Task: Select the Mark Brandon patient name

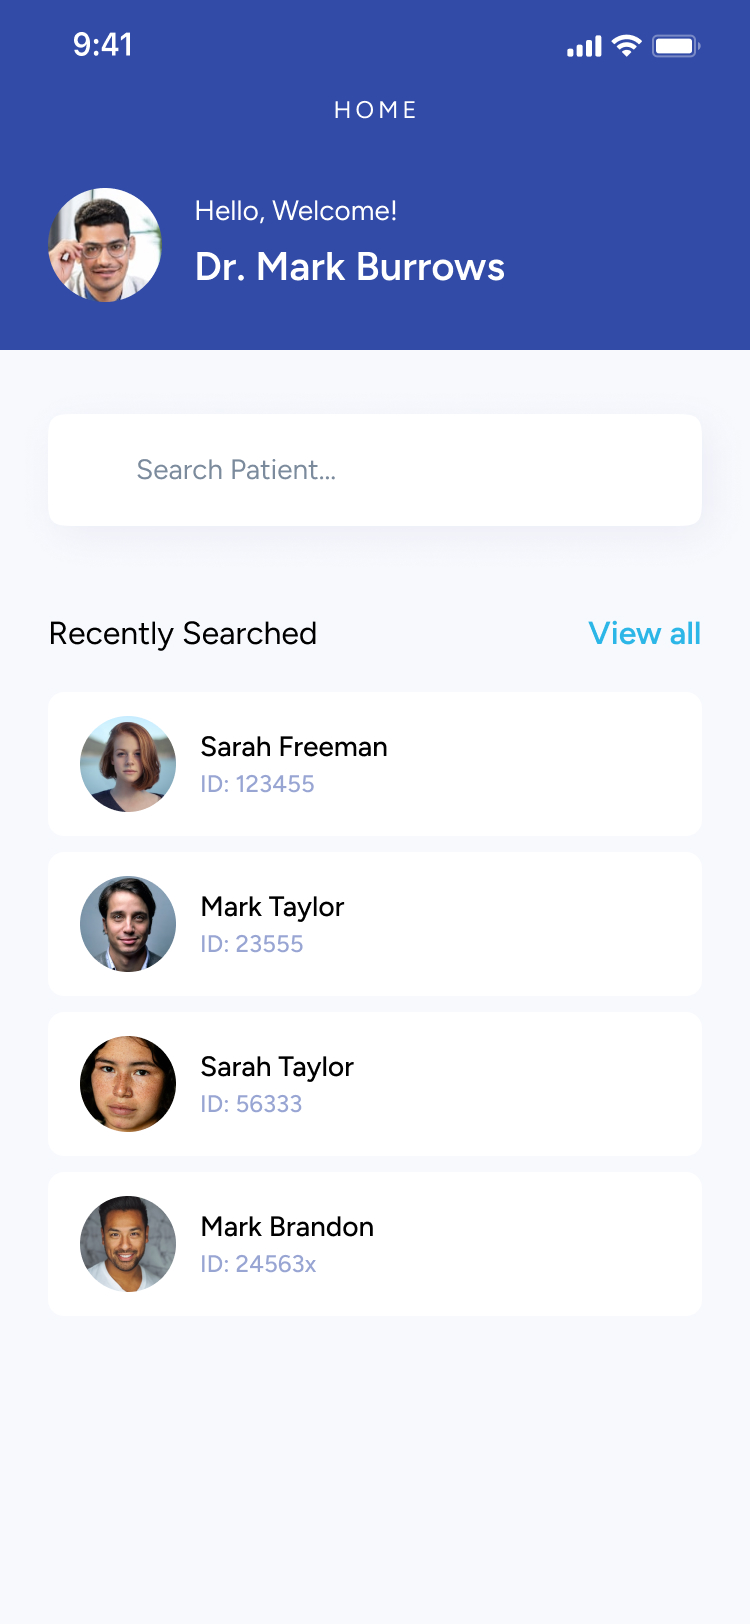Action: pyautogui.click(x=287, y=1227)
